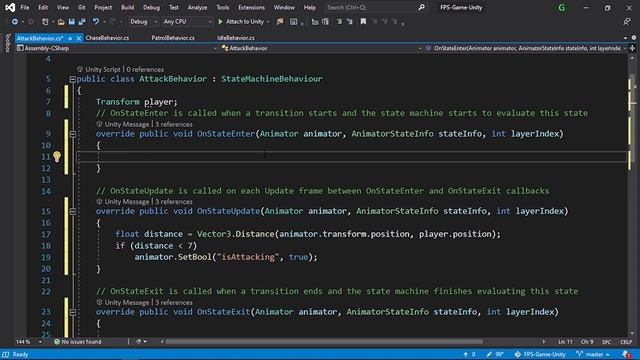
Task: Collapse the OnStateUpdate method outline
Action: coord(73,211)
